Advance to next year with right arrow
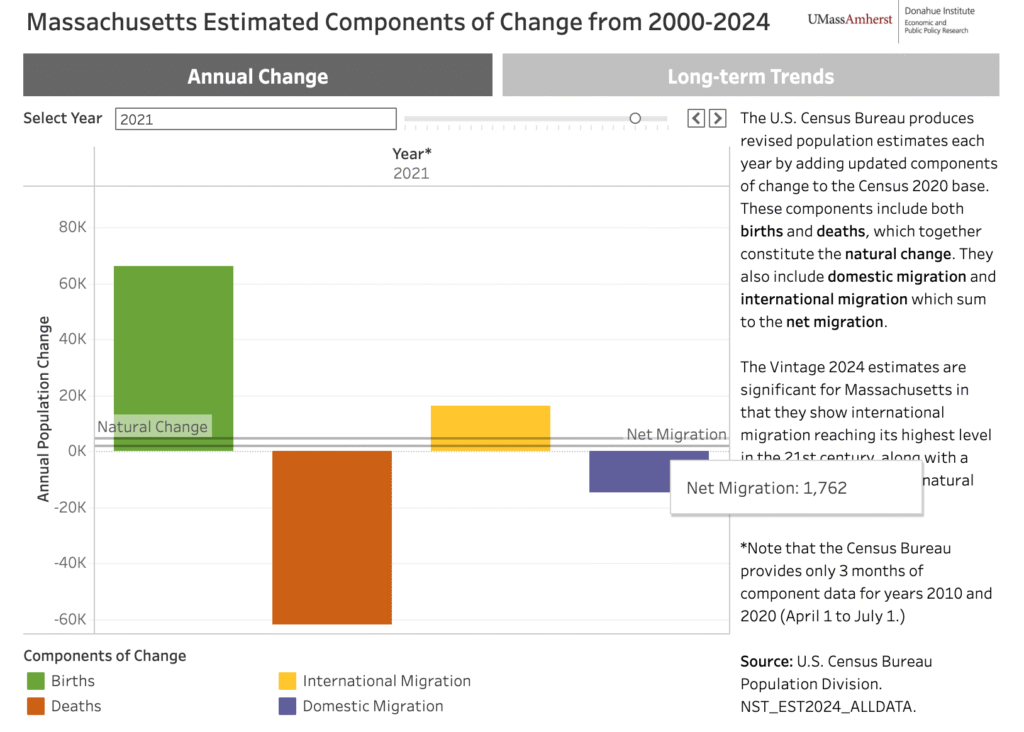The width and height of the screenshot is (1024, 732). tap(718, 118)
